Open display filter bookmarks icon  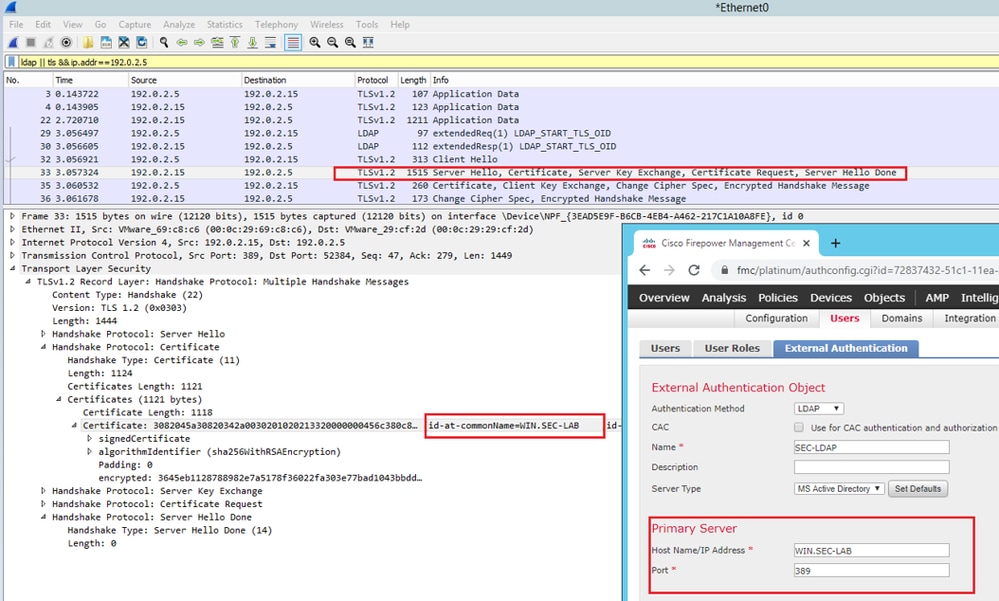pos(11,62)
